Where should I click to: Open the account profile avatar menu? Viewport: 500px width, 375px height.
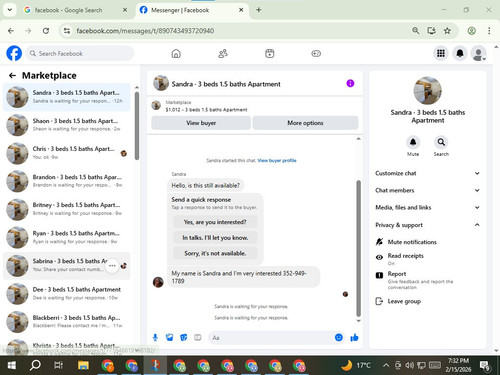pyautogui.click(x=478, y=53)
